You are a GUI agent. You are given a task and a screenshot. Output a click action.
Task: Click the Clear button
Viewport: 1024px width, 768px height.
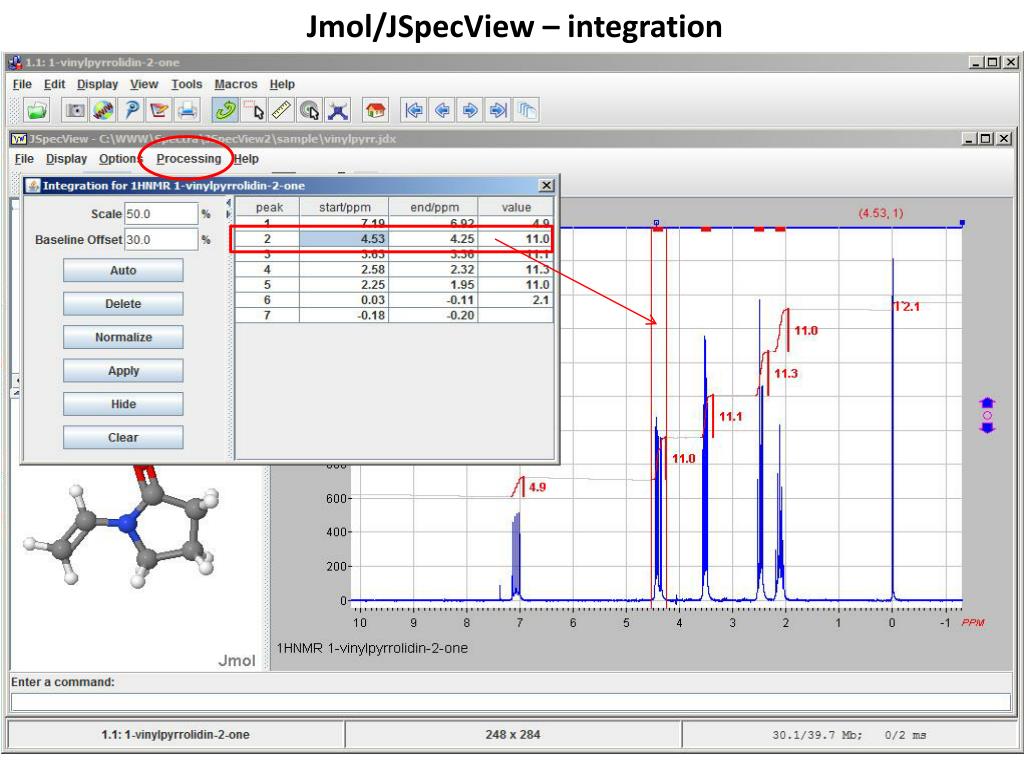coord(123,438)
